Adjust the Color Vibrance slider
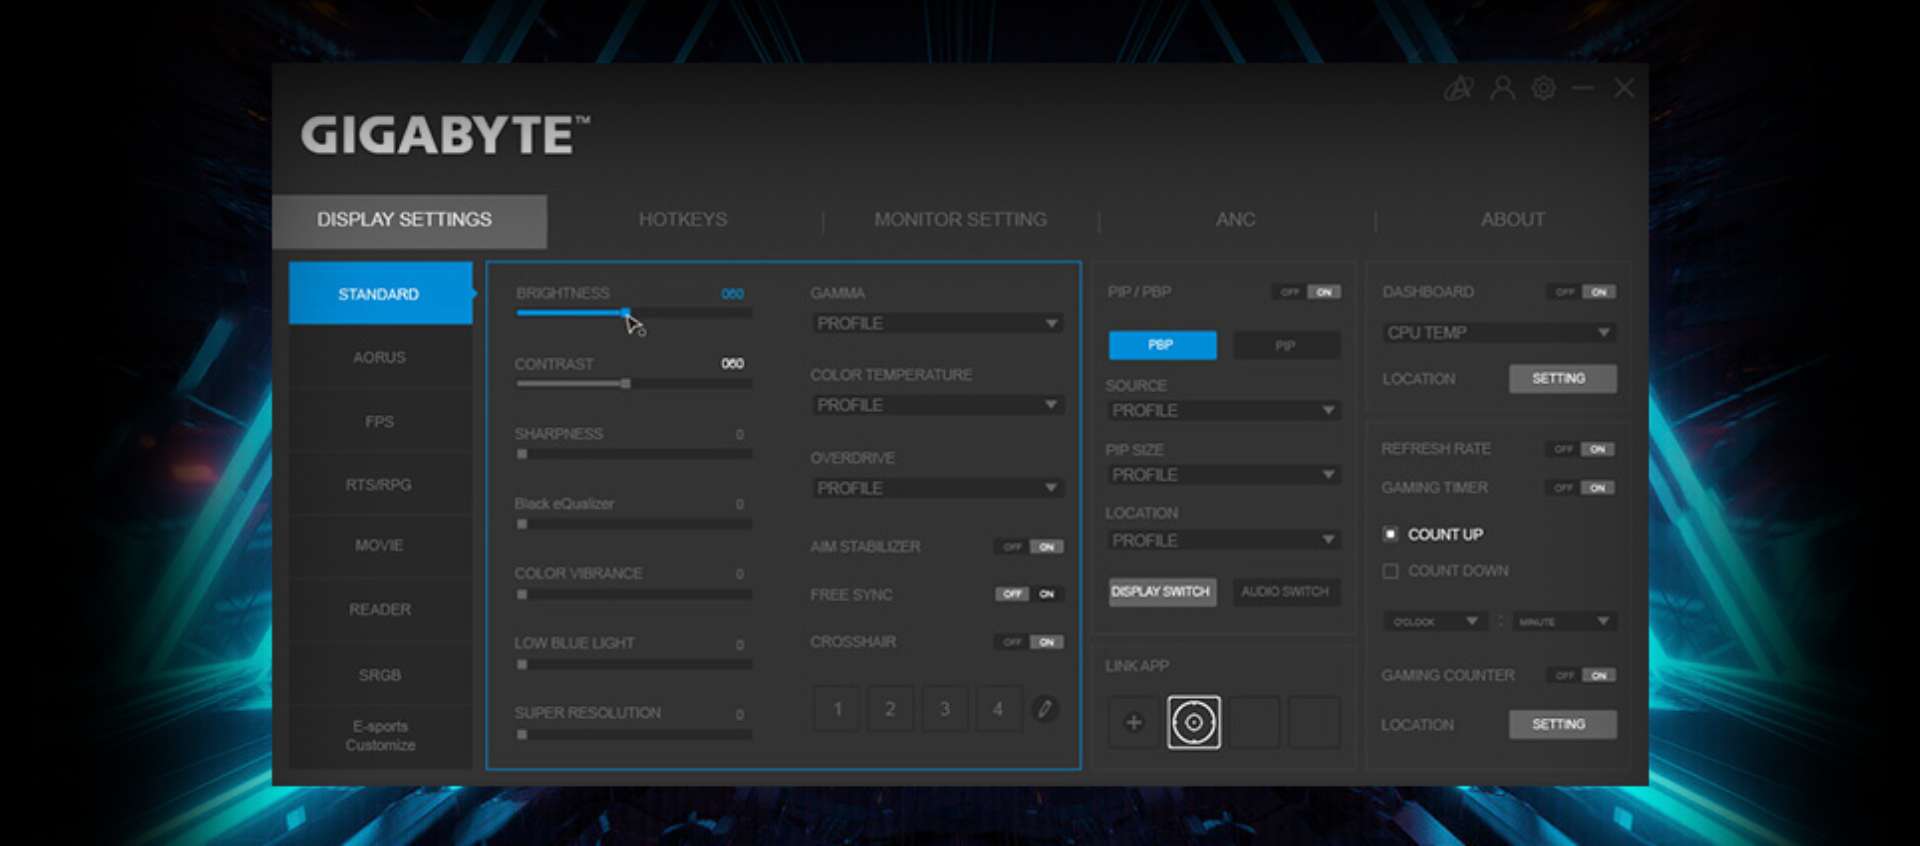The height and width of the screenshot is (846, 1920). tap(633, 594)
